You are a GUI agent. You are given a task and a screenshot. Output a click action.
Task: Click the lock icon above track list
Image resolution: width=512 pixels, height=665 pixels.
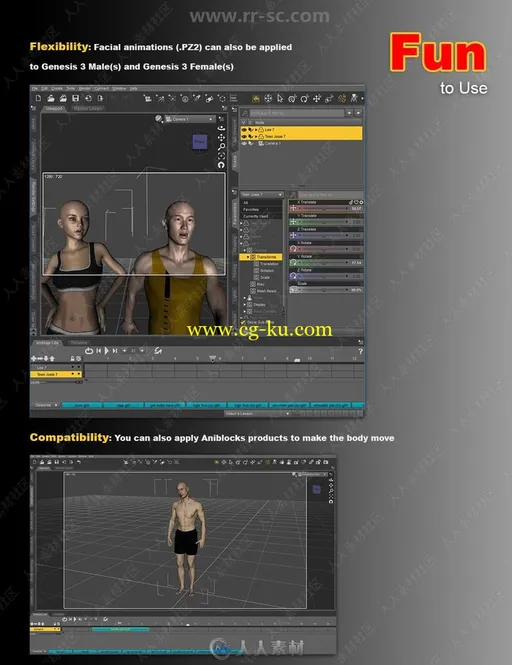72,359
